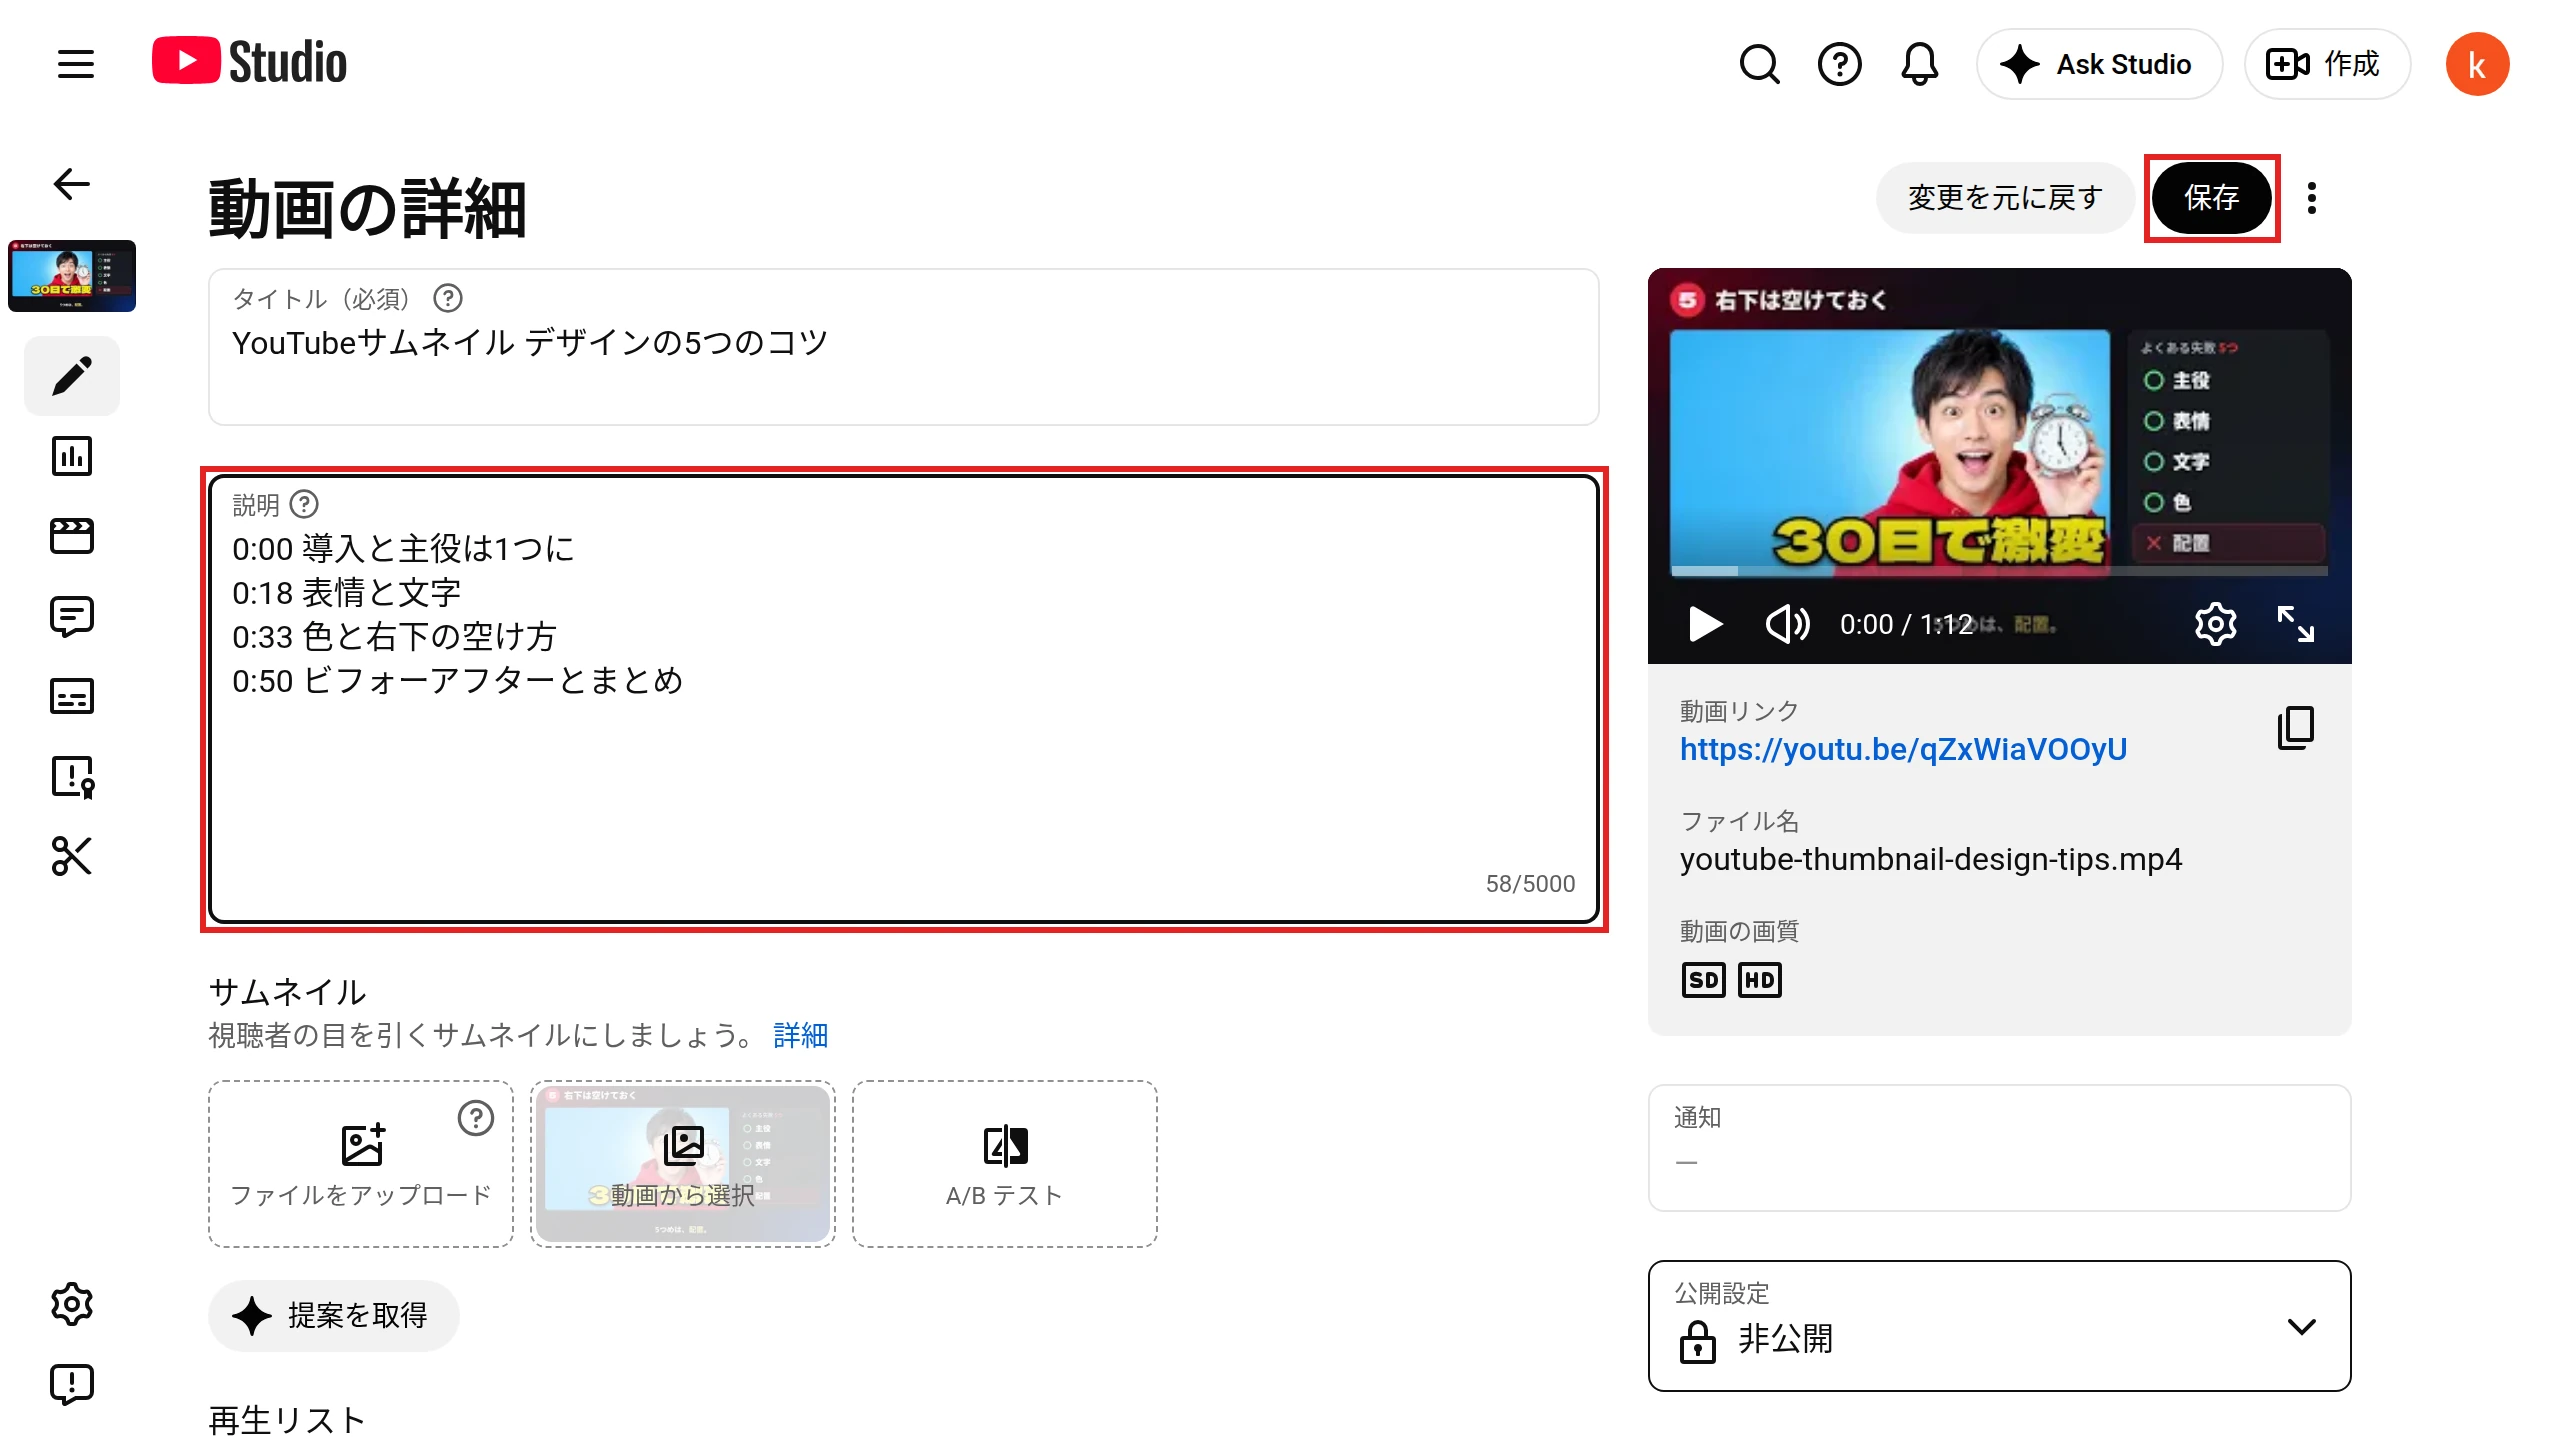
Task: Open the account avatar k
Action: click(x=2477, y=64)
